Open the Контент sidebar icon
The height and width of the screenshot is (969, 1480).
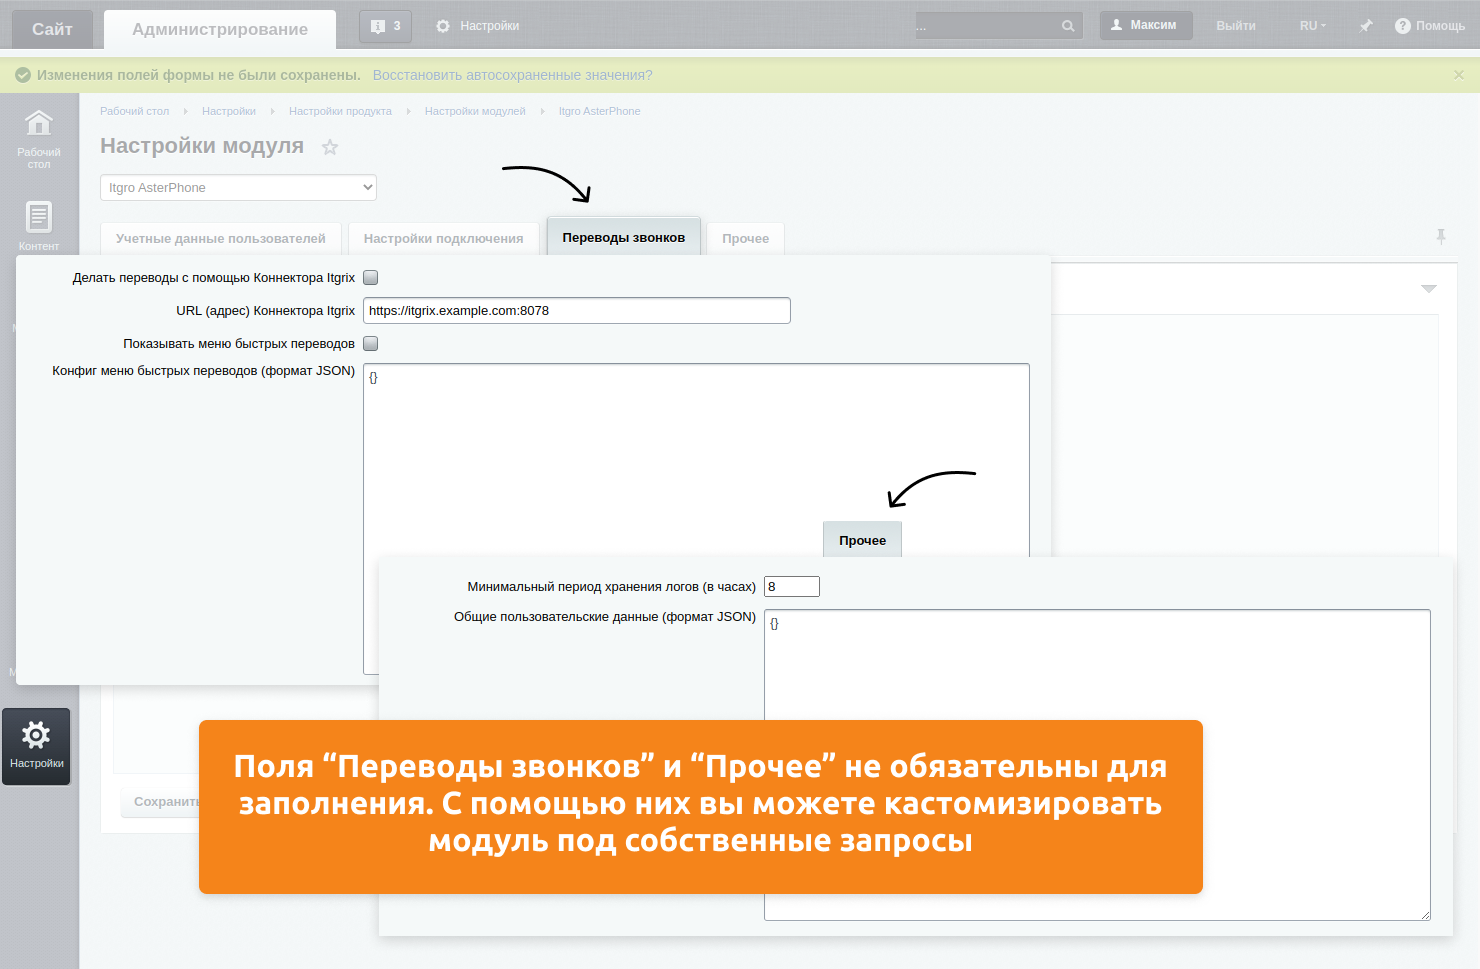[x=38, y=217]
